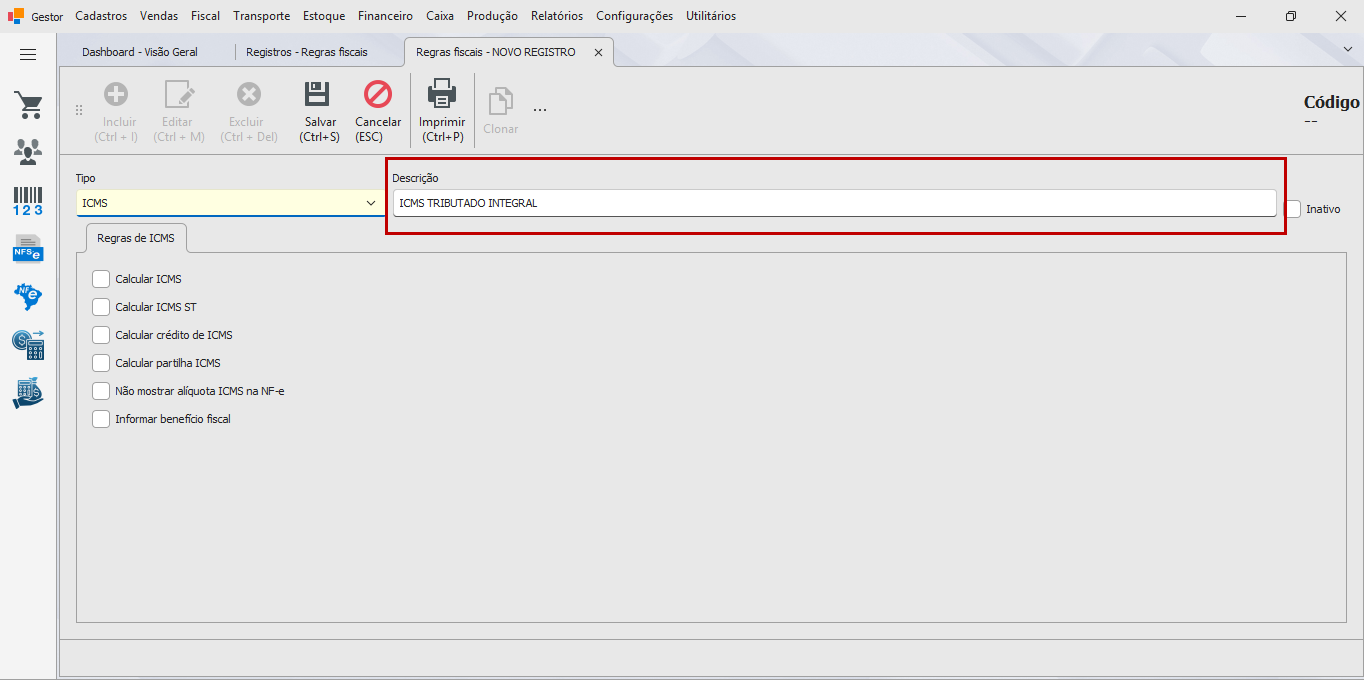Open the hamburger menu in the sidebar
This screenshot has width=1364, height=680.
(x=28, y=55)
